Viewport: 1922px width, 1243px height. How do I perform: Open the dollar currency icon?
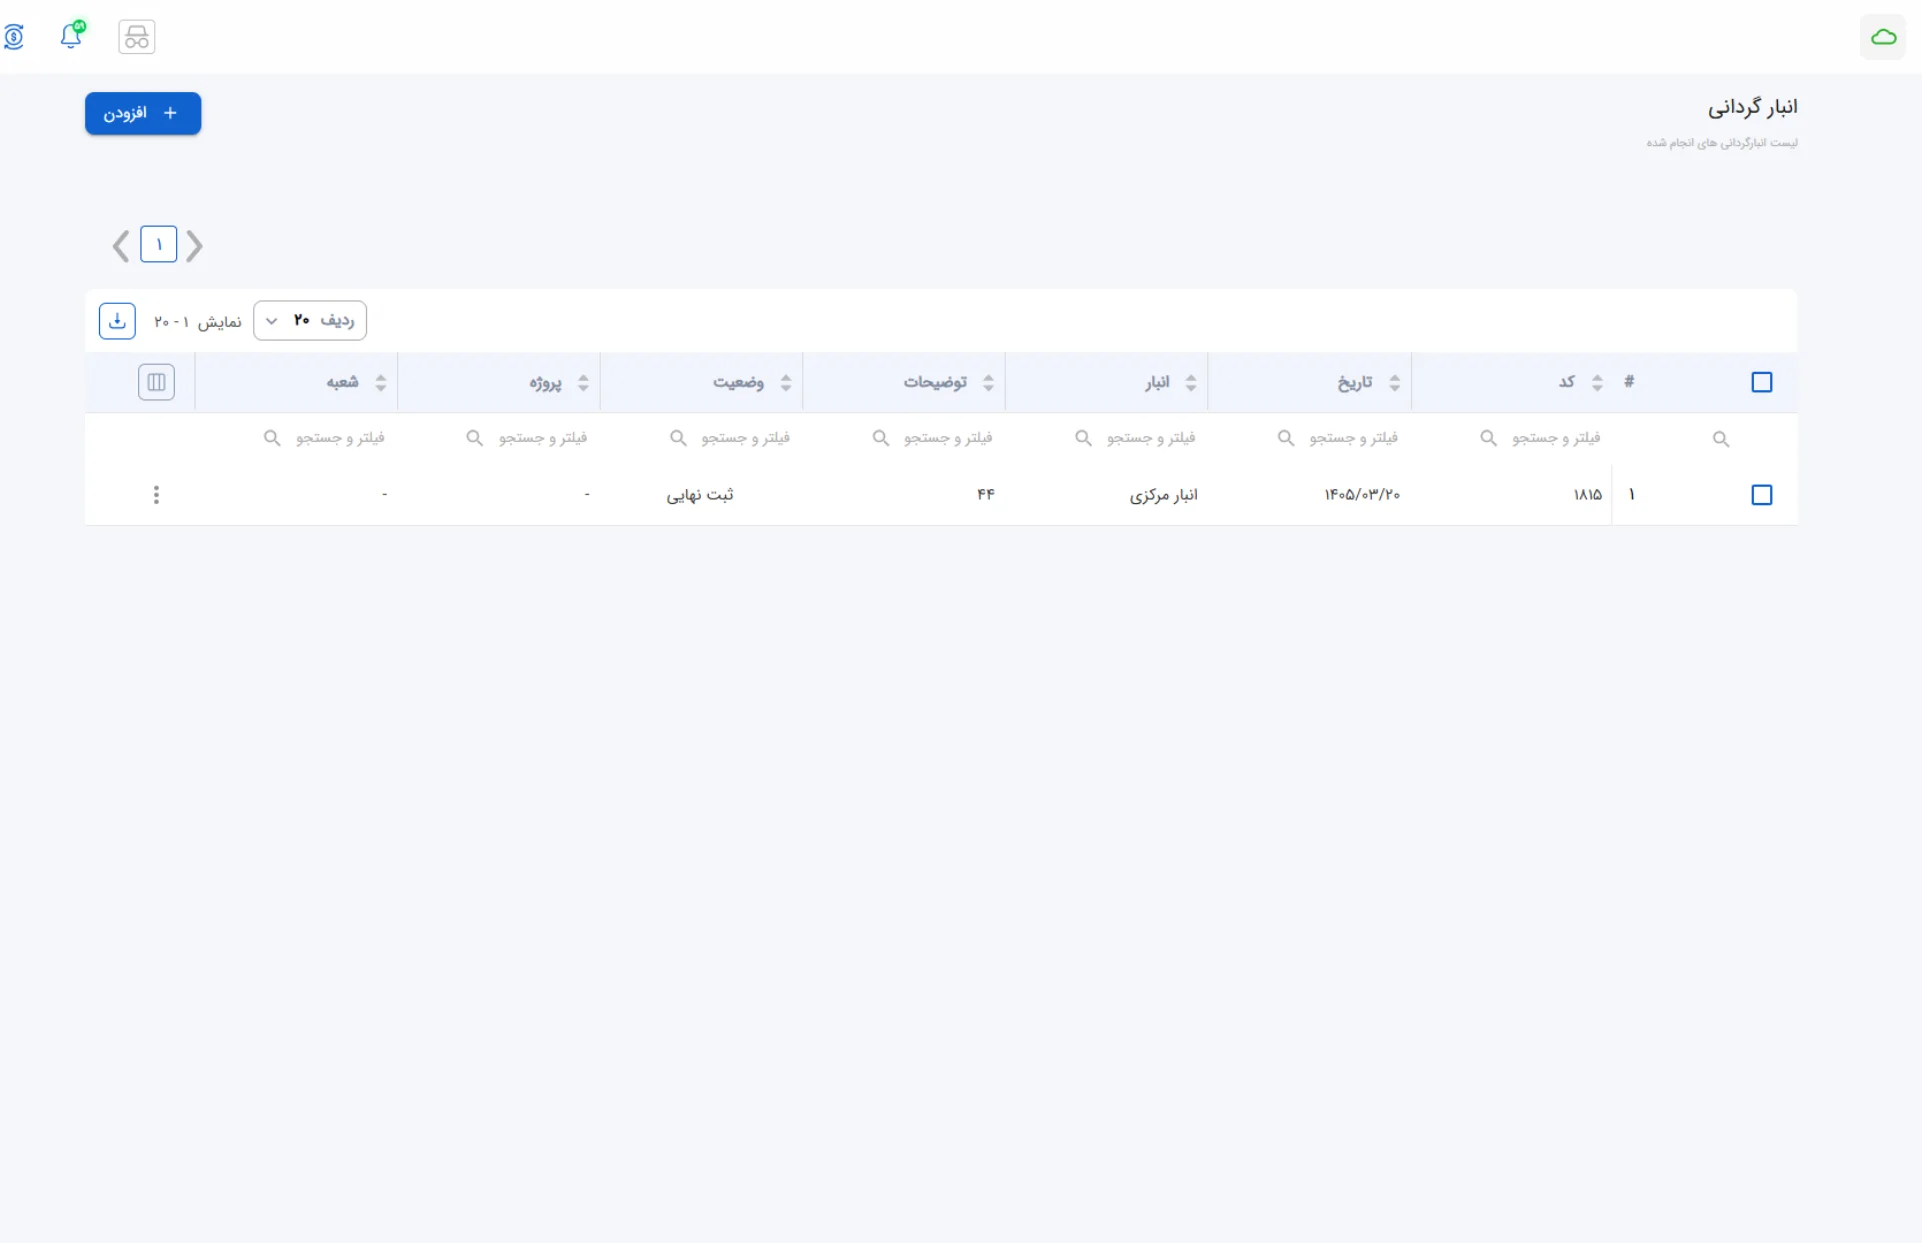[x=14, y=37]
